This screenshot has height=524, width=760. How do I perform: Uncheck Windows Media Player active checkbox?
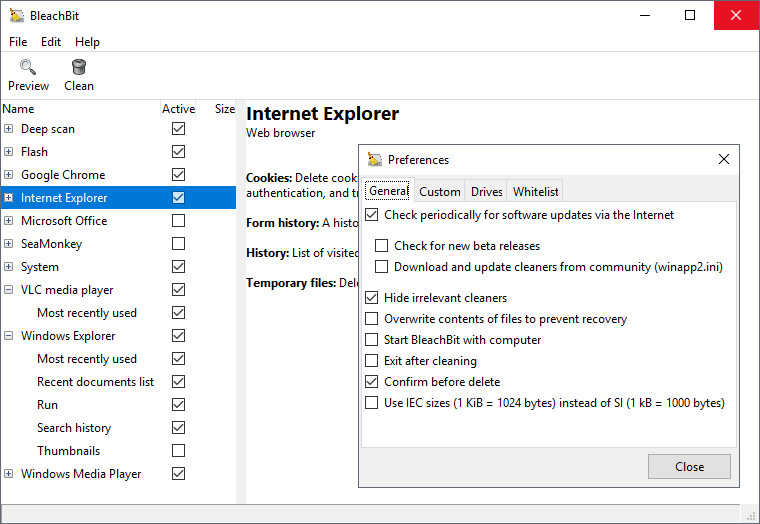tap(178, 474)
